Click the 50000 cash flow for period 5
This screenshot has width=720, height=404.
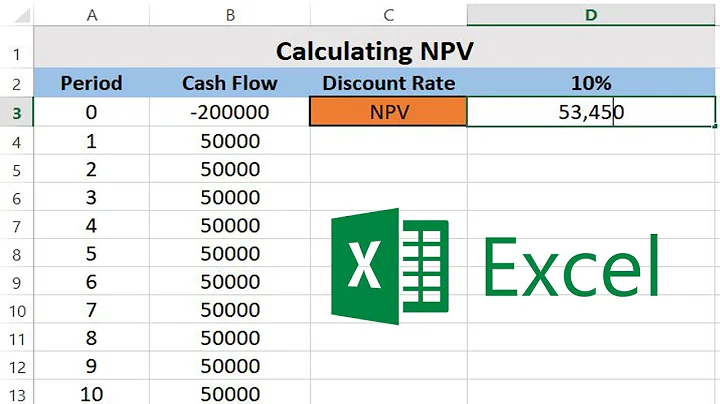coord(230,252)
